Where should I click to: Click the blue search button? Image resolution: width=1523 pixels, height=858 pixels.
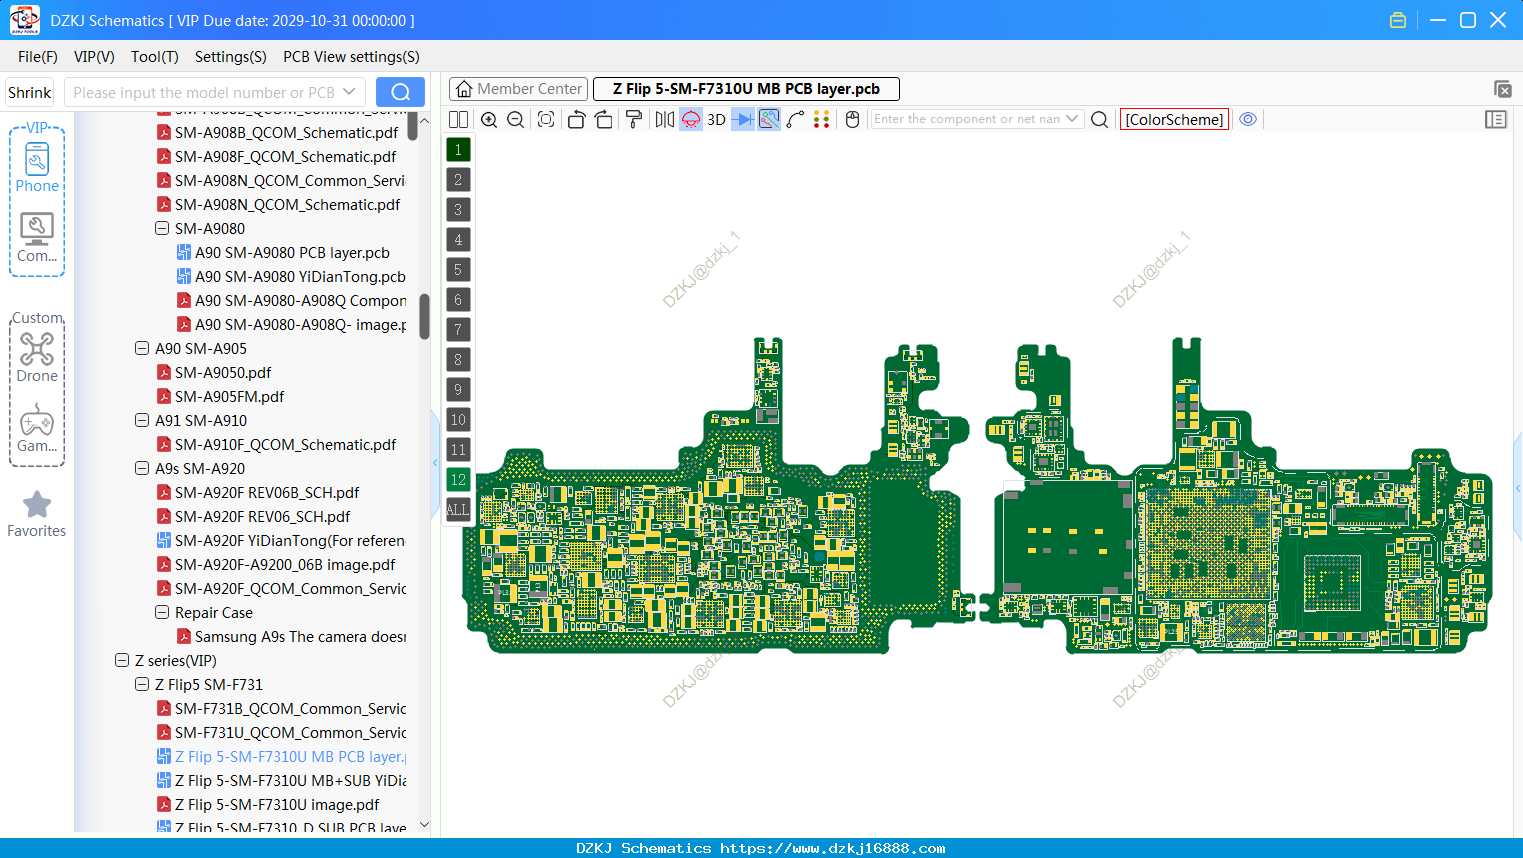400,92
